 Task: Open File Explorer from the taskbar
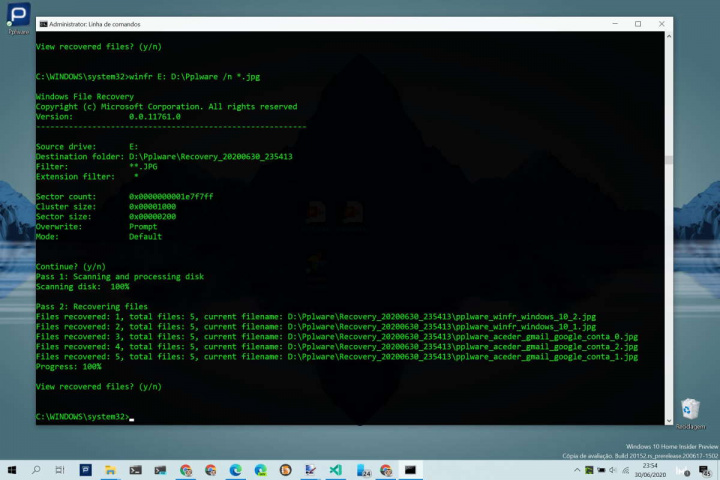tap(110, 469)
